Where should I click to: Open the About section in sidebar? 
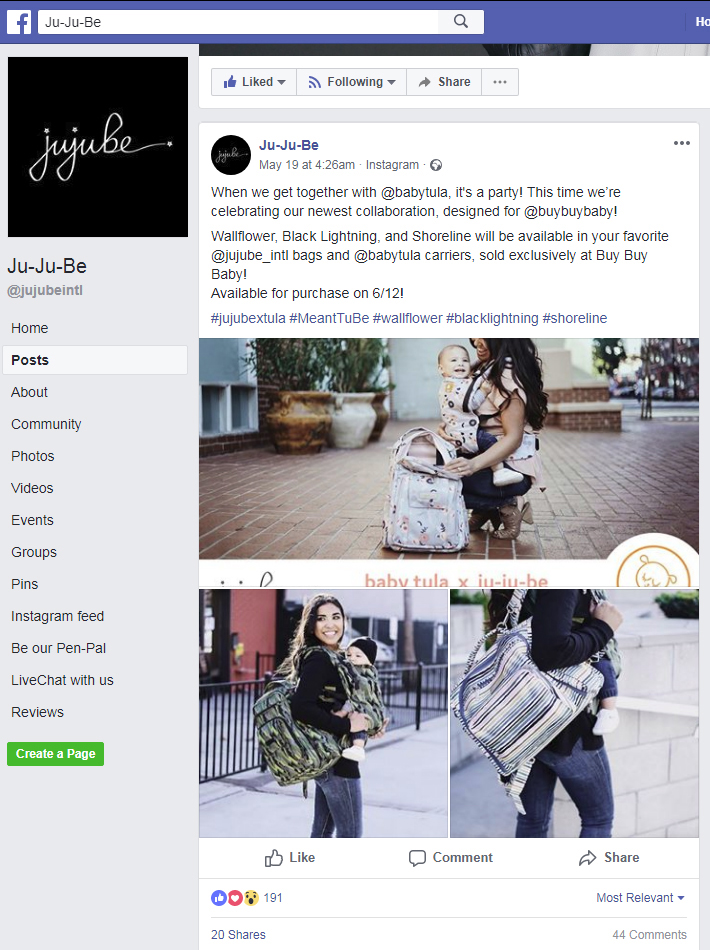(x=29, y=392)
